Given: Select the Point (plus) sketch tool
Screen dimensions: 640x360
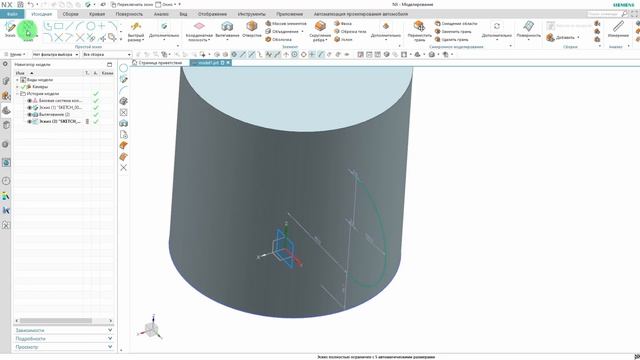Looking at the screenshot, I should [101, 26].
